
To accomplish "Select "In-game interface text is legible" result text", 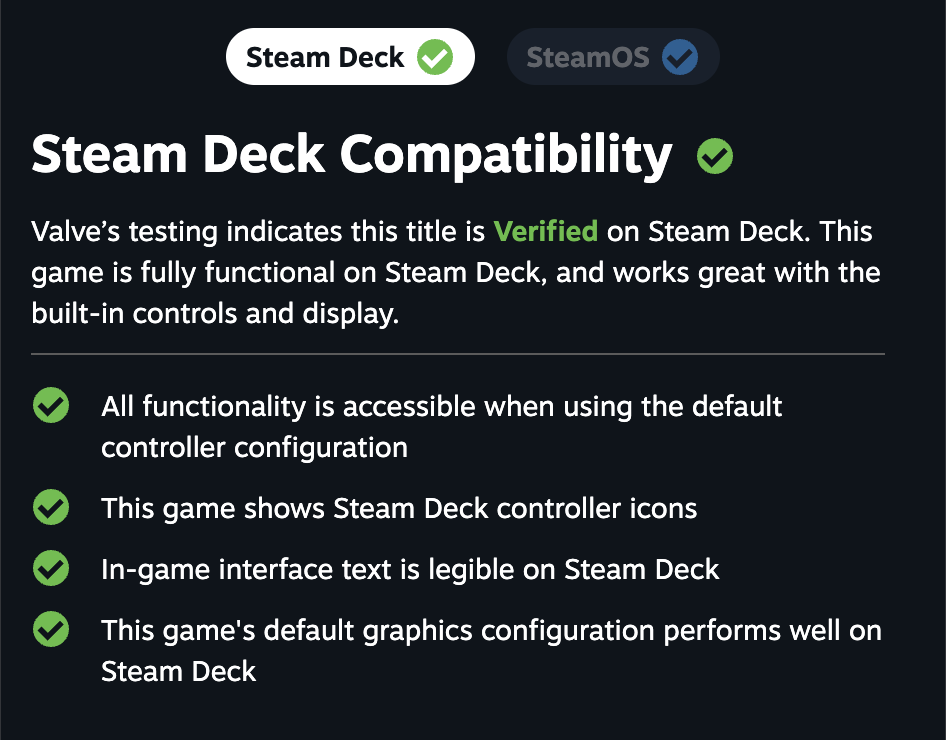I will coord(410,570).
